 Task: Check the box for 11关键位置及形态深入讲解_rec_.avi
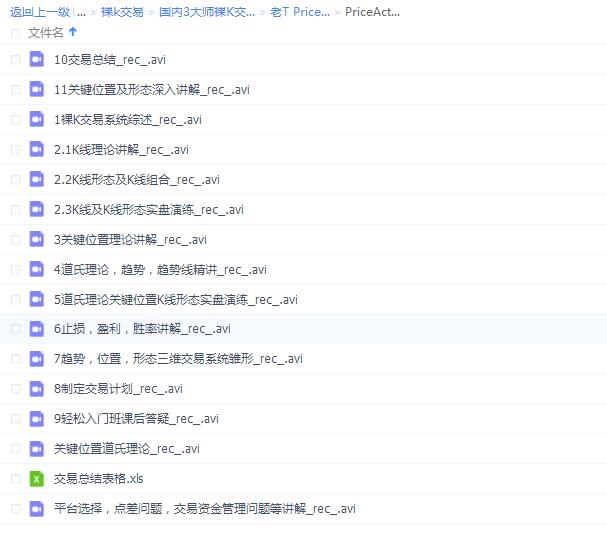coord(15,89)
